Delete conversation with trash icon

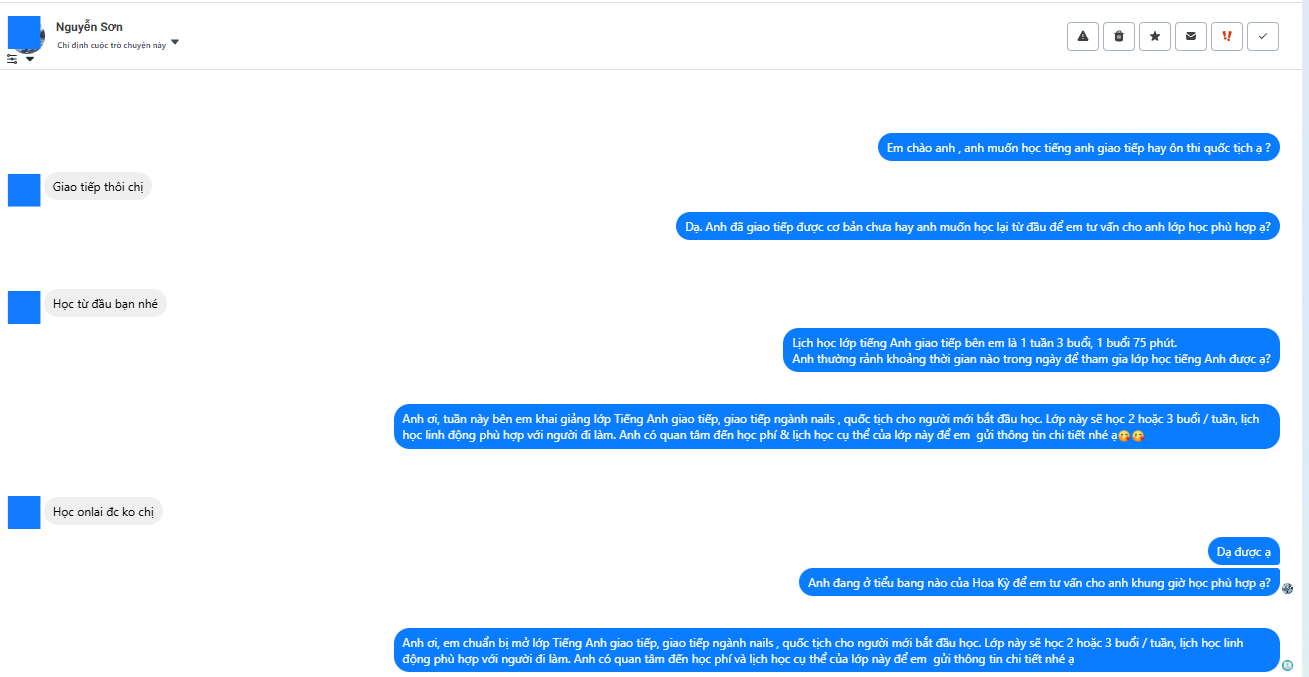(1119, 37)
